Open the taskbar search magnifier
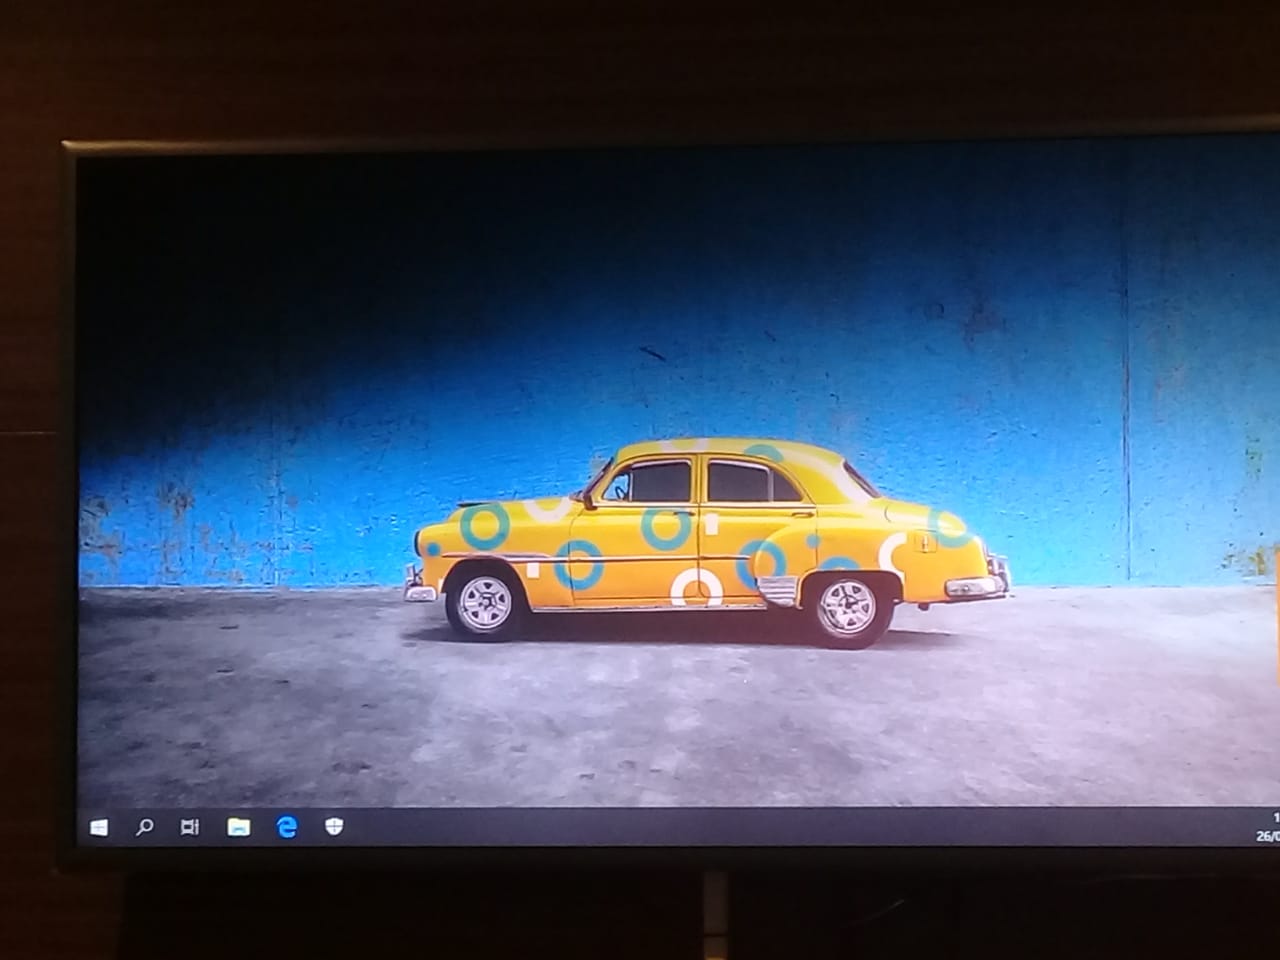 (x=145, y=827)
